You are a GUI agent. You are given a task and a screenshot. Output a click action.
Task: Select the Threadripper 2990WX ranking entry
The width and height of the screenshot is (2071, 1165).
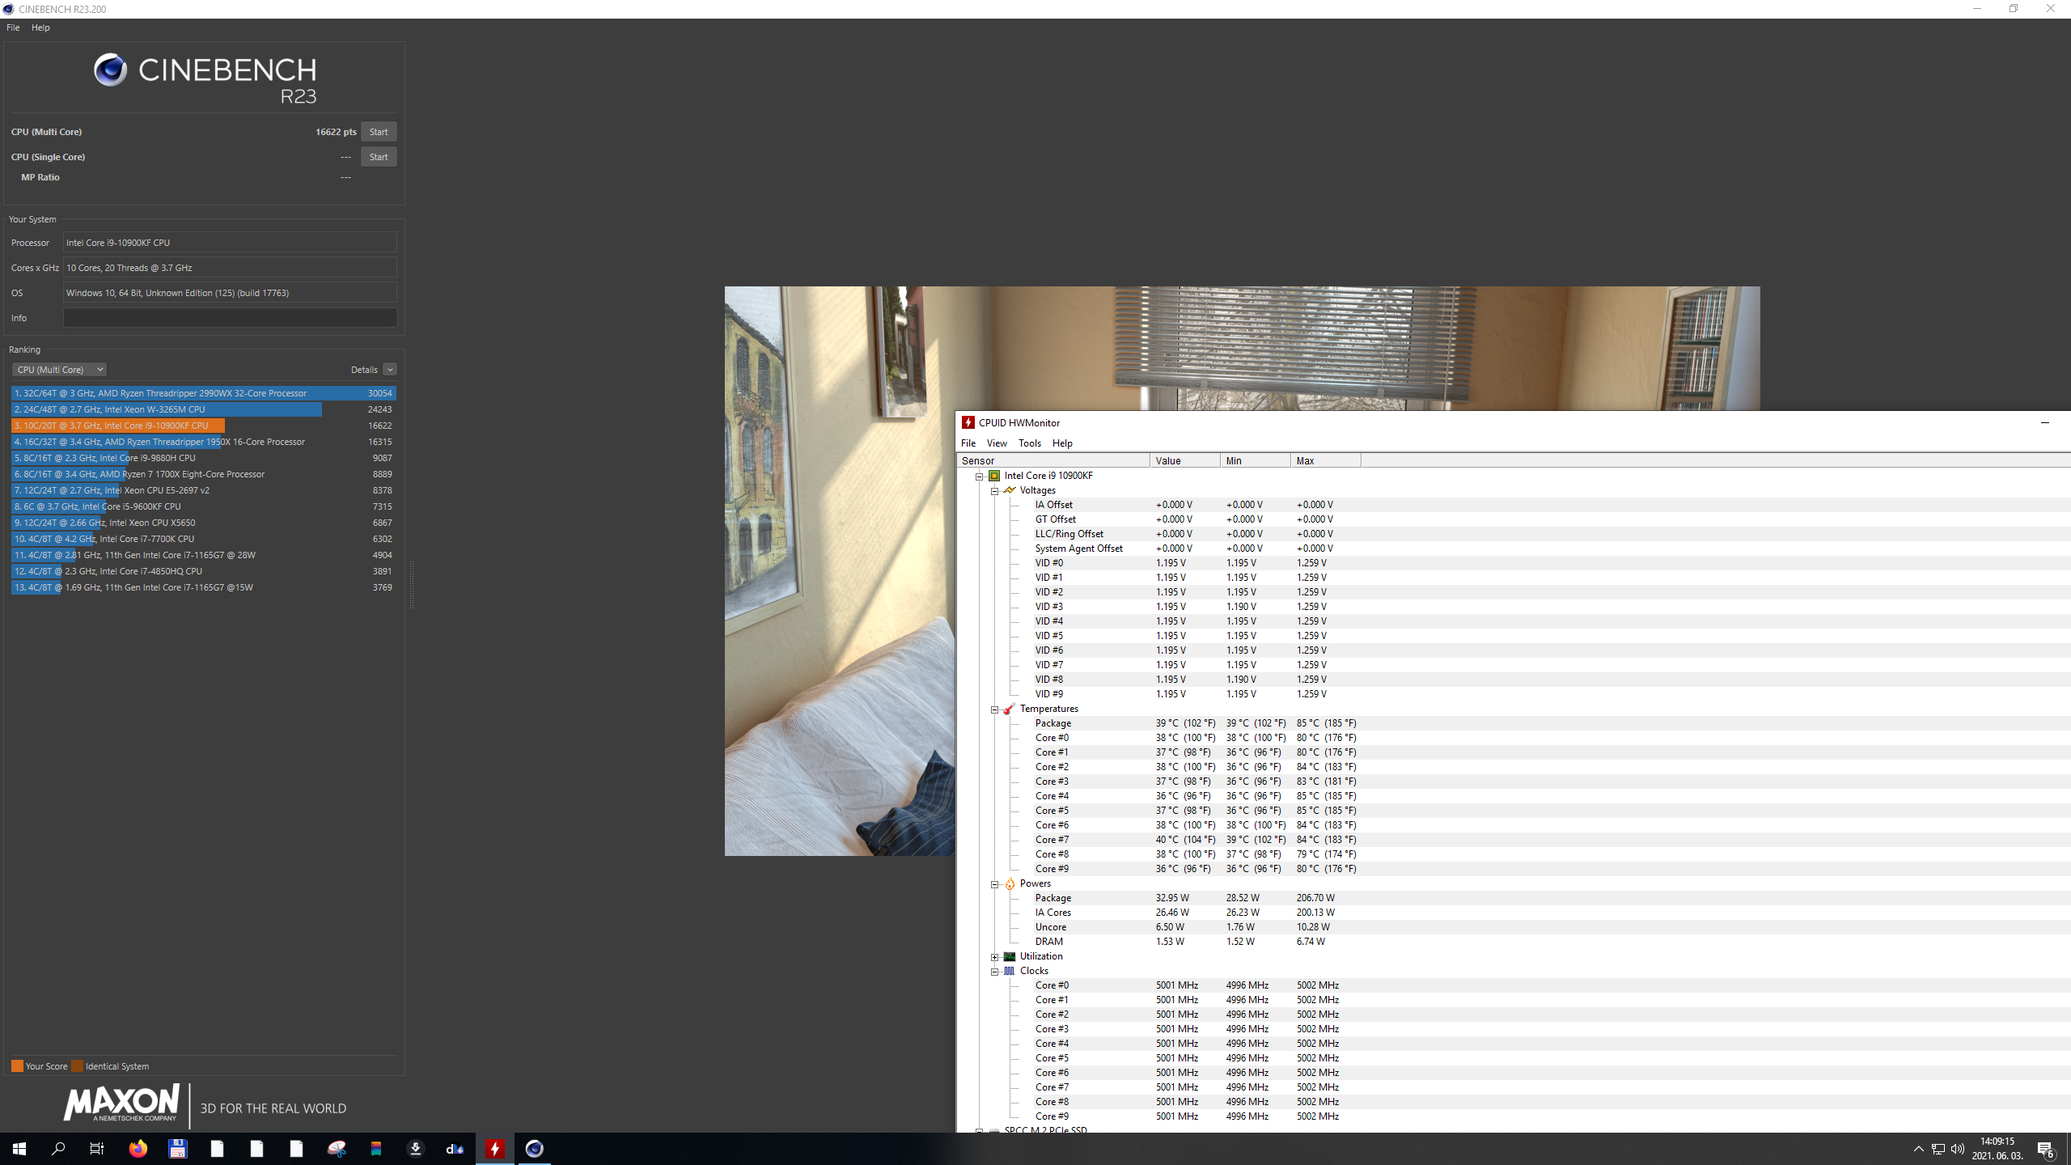click(x=203, y=394)
